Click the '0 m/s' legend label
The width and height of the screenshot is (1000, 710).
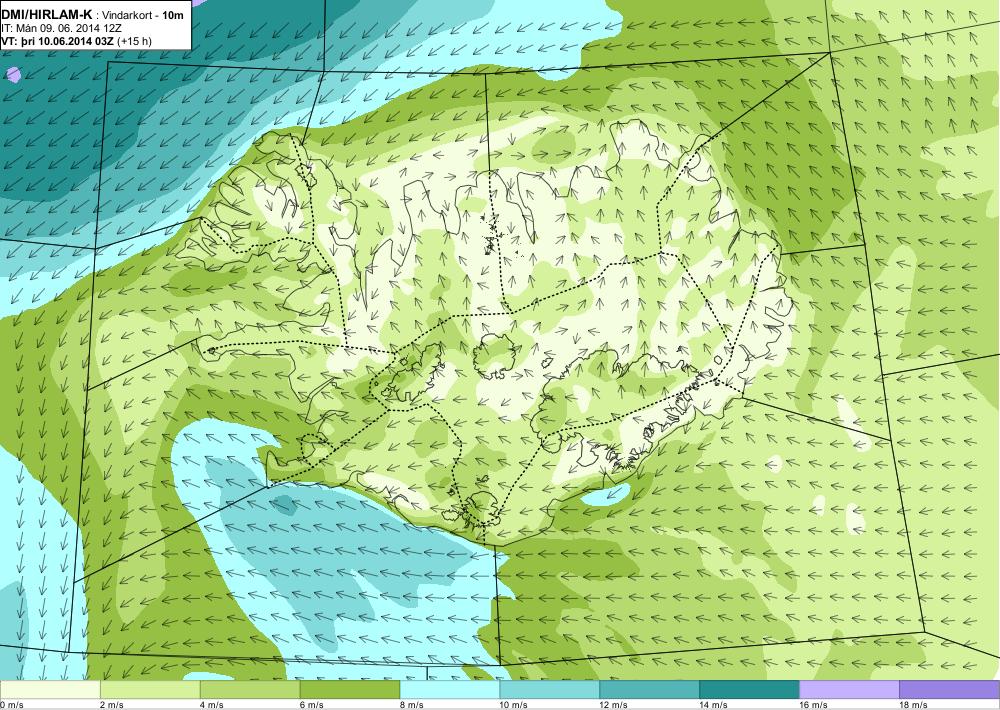(11, 705)
